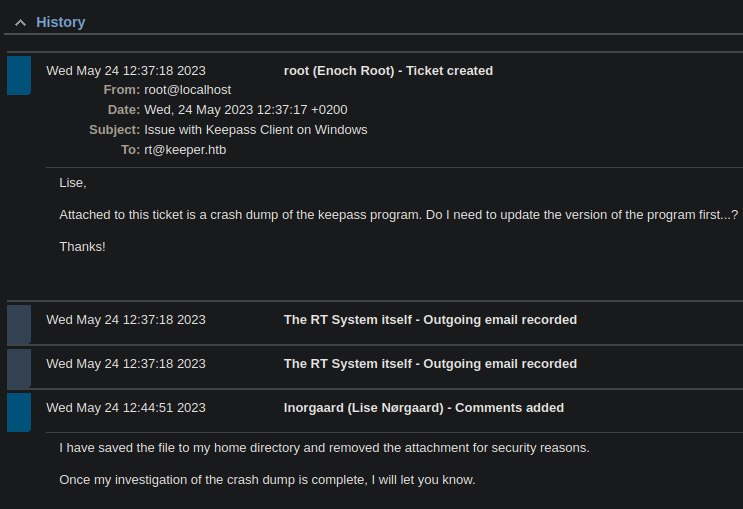The width and height of the screenshot is (743, 509).
Task: Click the crash dump message paragraph
Action: pos(398,215)
